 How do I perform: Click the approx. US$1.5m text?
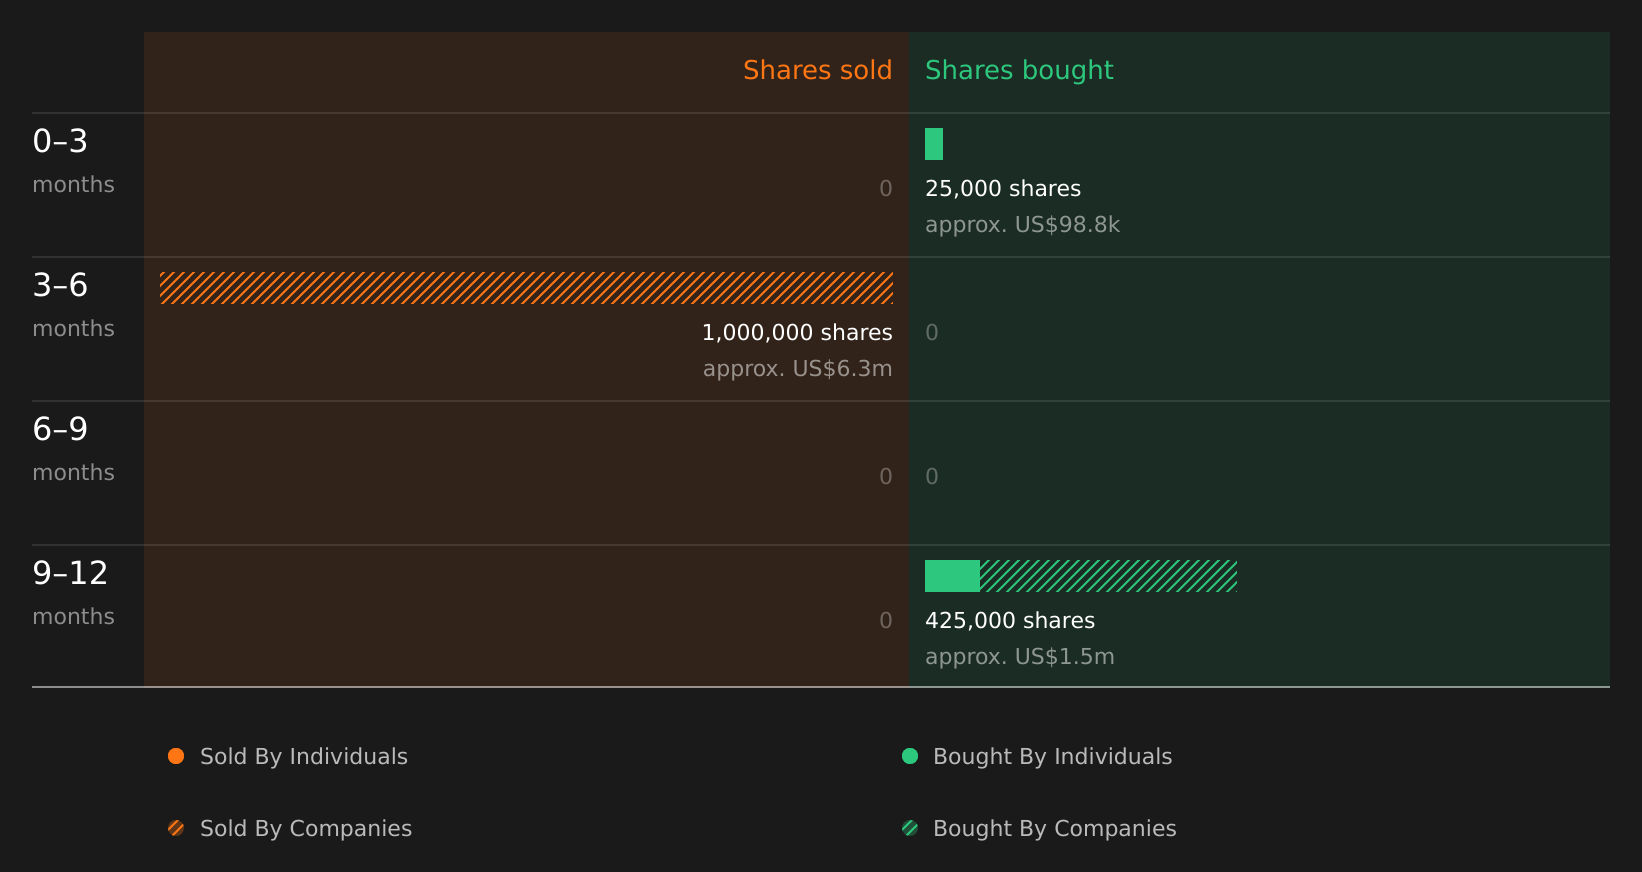pos(1019,657)
